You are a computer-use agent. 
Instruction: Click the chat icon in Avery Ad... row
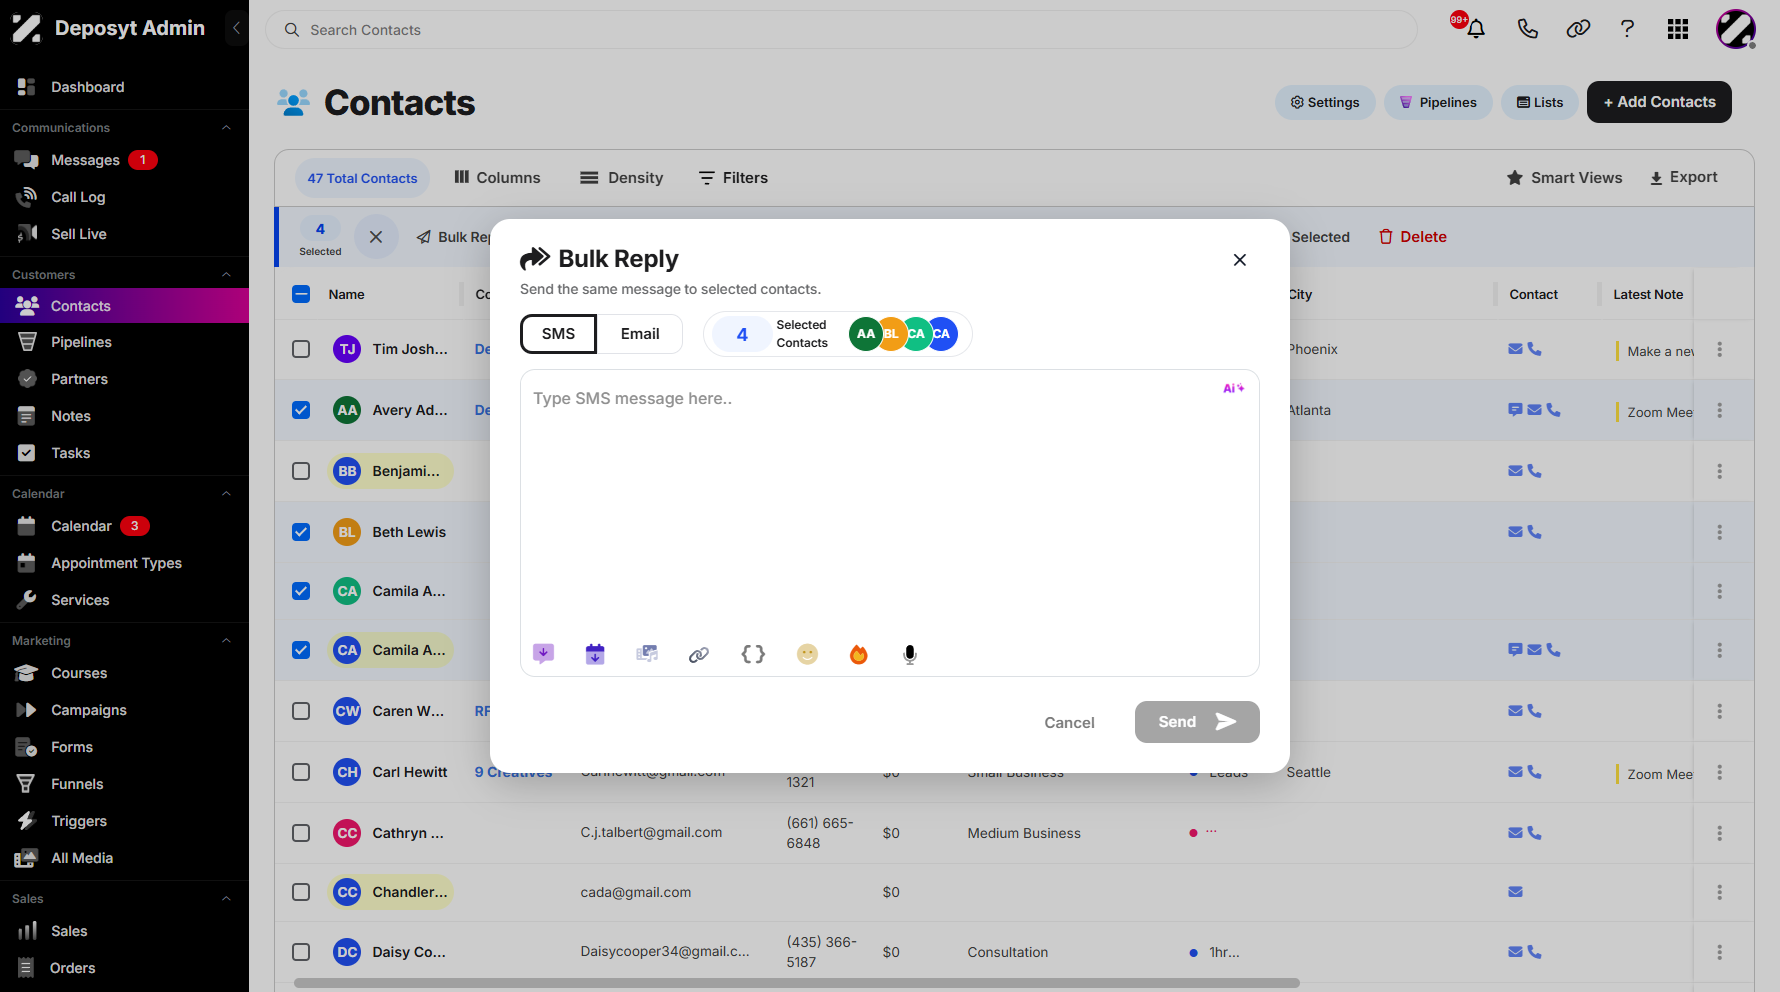1515,410
